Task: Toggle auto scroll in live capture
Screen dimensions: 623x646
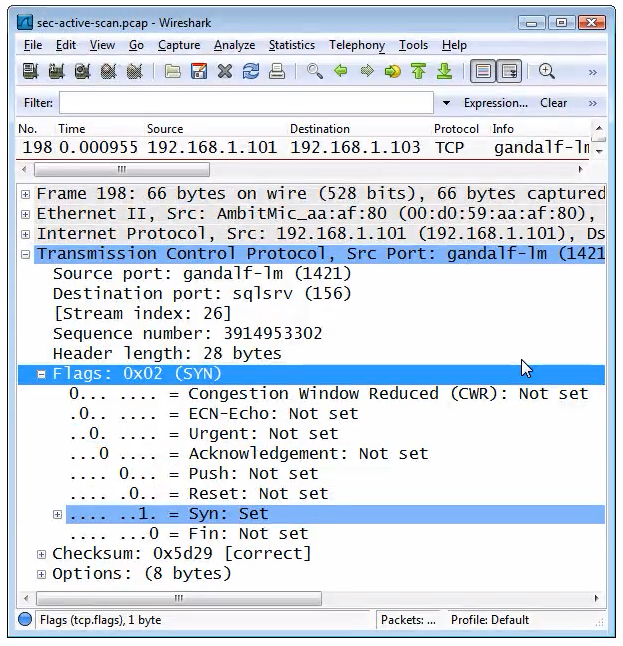Action: click(509, 71)
